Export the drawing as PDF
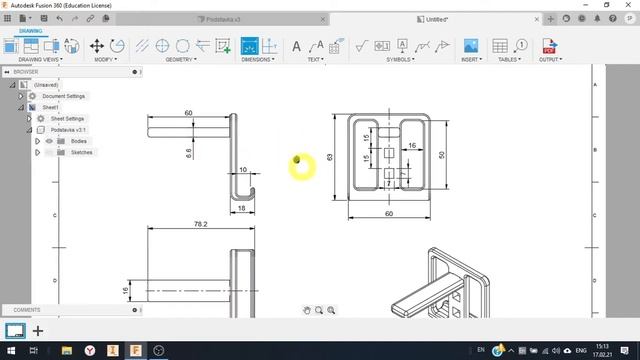The width and height of the screenshot is (640, 360). point(549,46)
